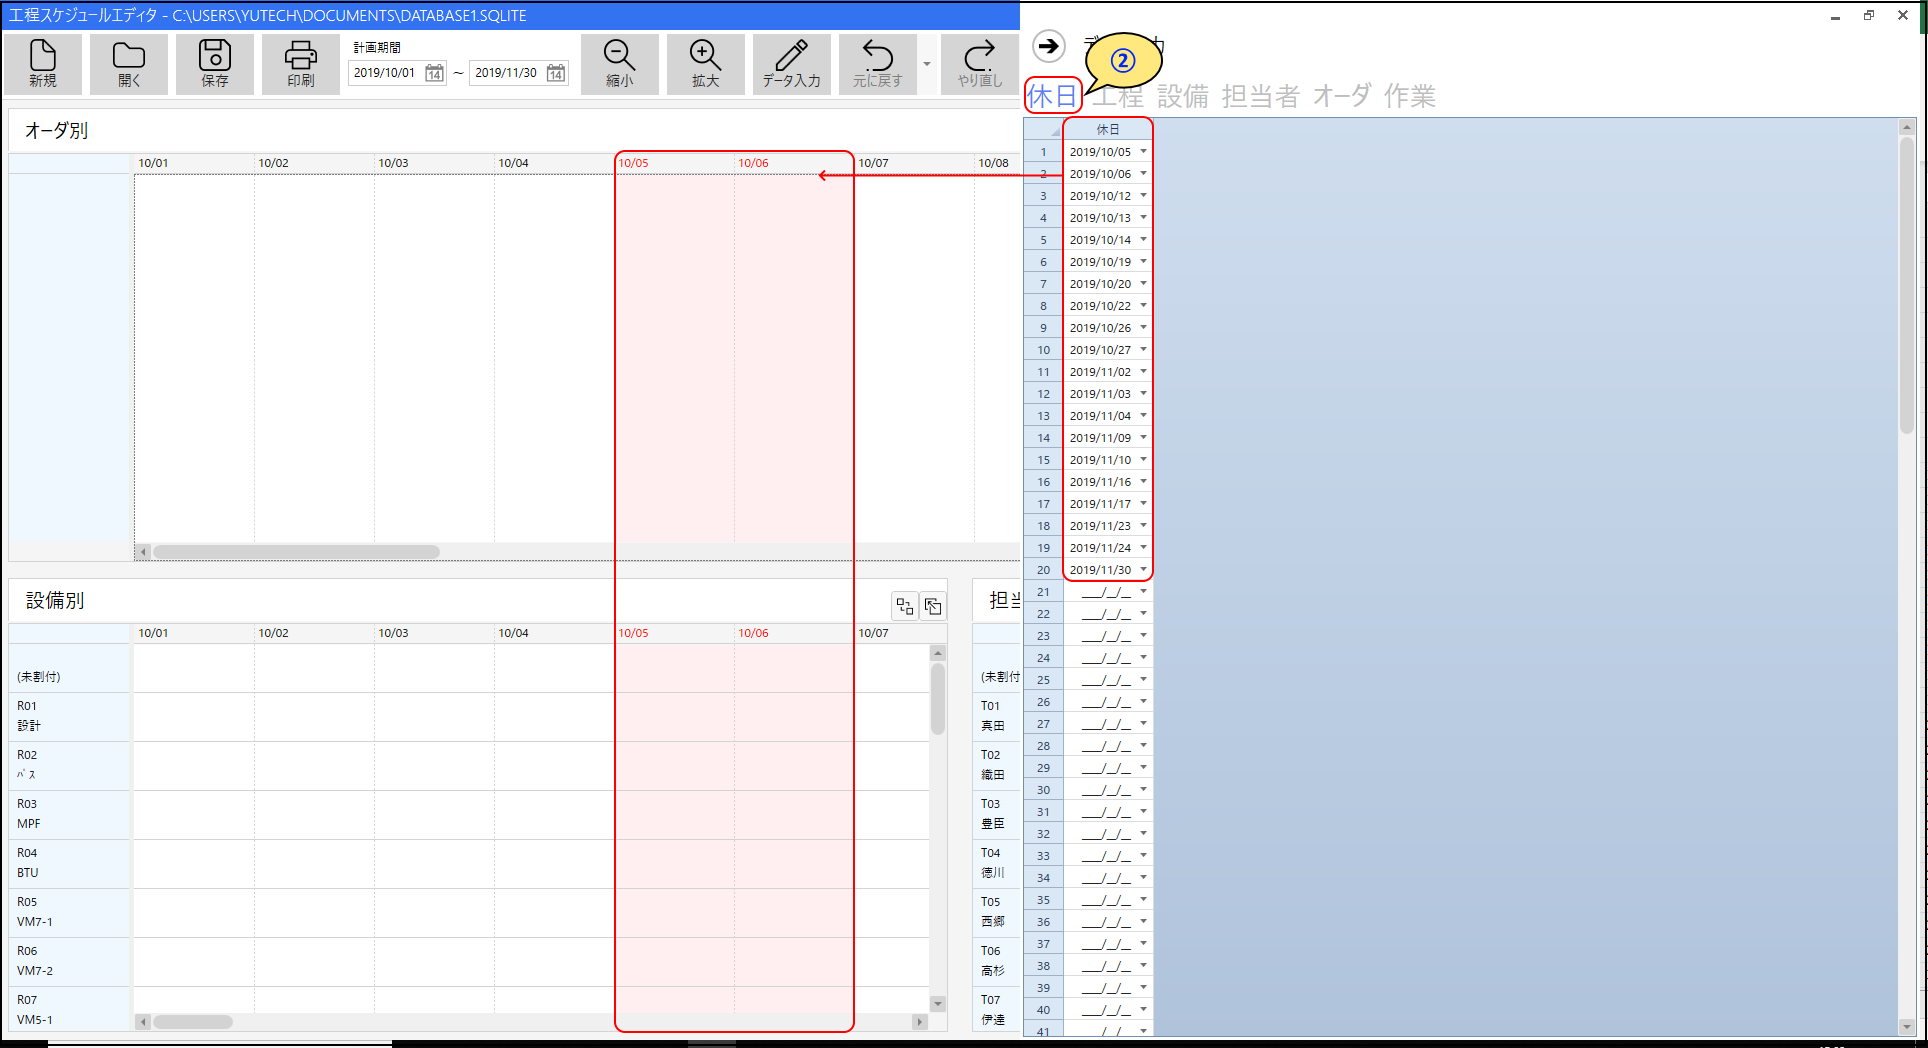This screenshot has width=1928, height=1048.
Task: Open the データ入力 pencil tool
Action: click(791, 64)
